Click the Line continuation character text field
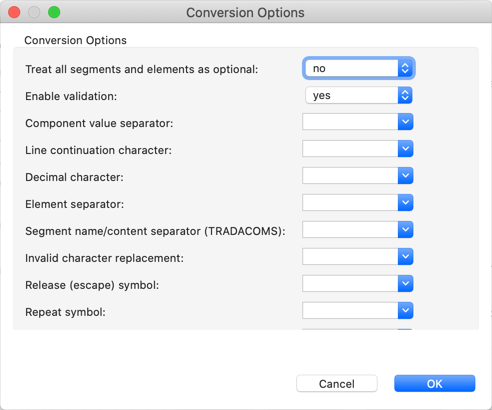Viewport: 492px width, 410px height. click(x=350, y=149)
